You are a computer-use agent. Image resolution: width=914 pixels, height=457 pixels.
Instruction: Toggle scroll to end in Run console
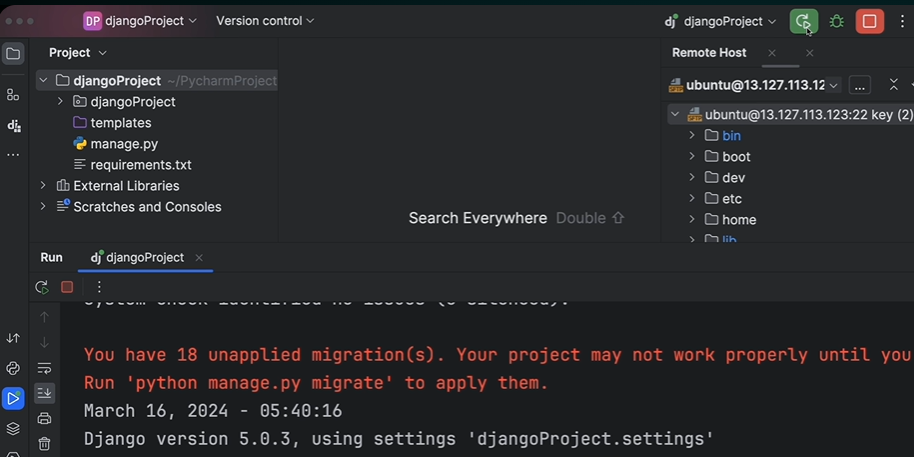point(44,393)
